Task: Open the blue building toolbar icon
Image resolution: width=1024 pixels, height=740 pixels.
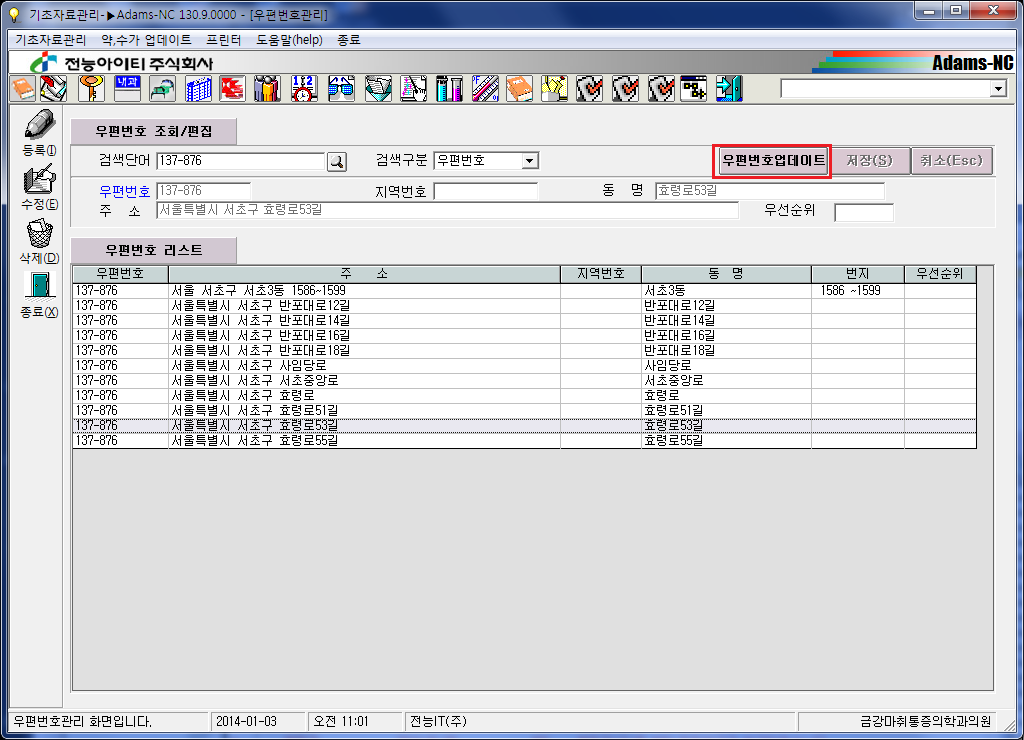Action: click(199, 88)
